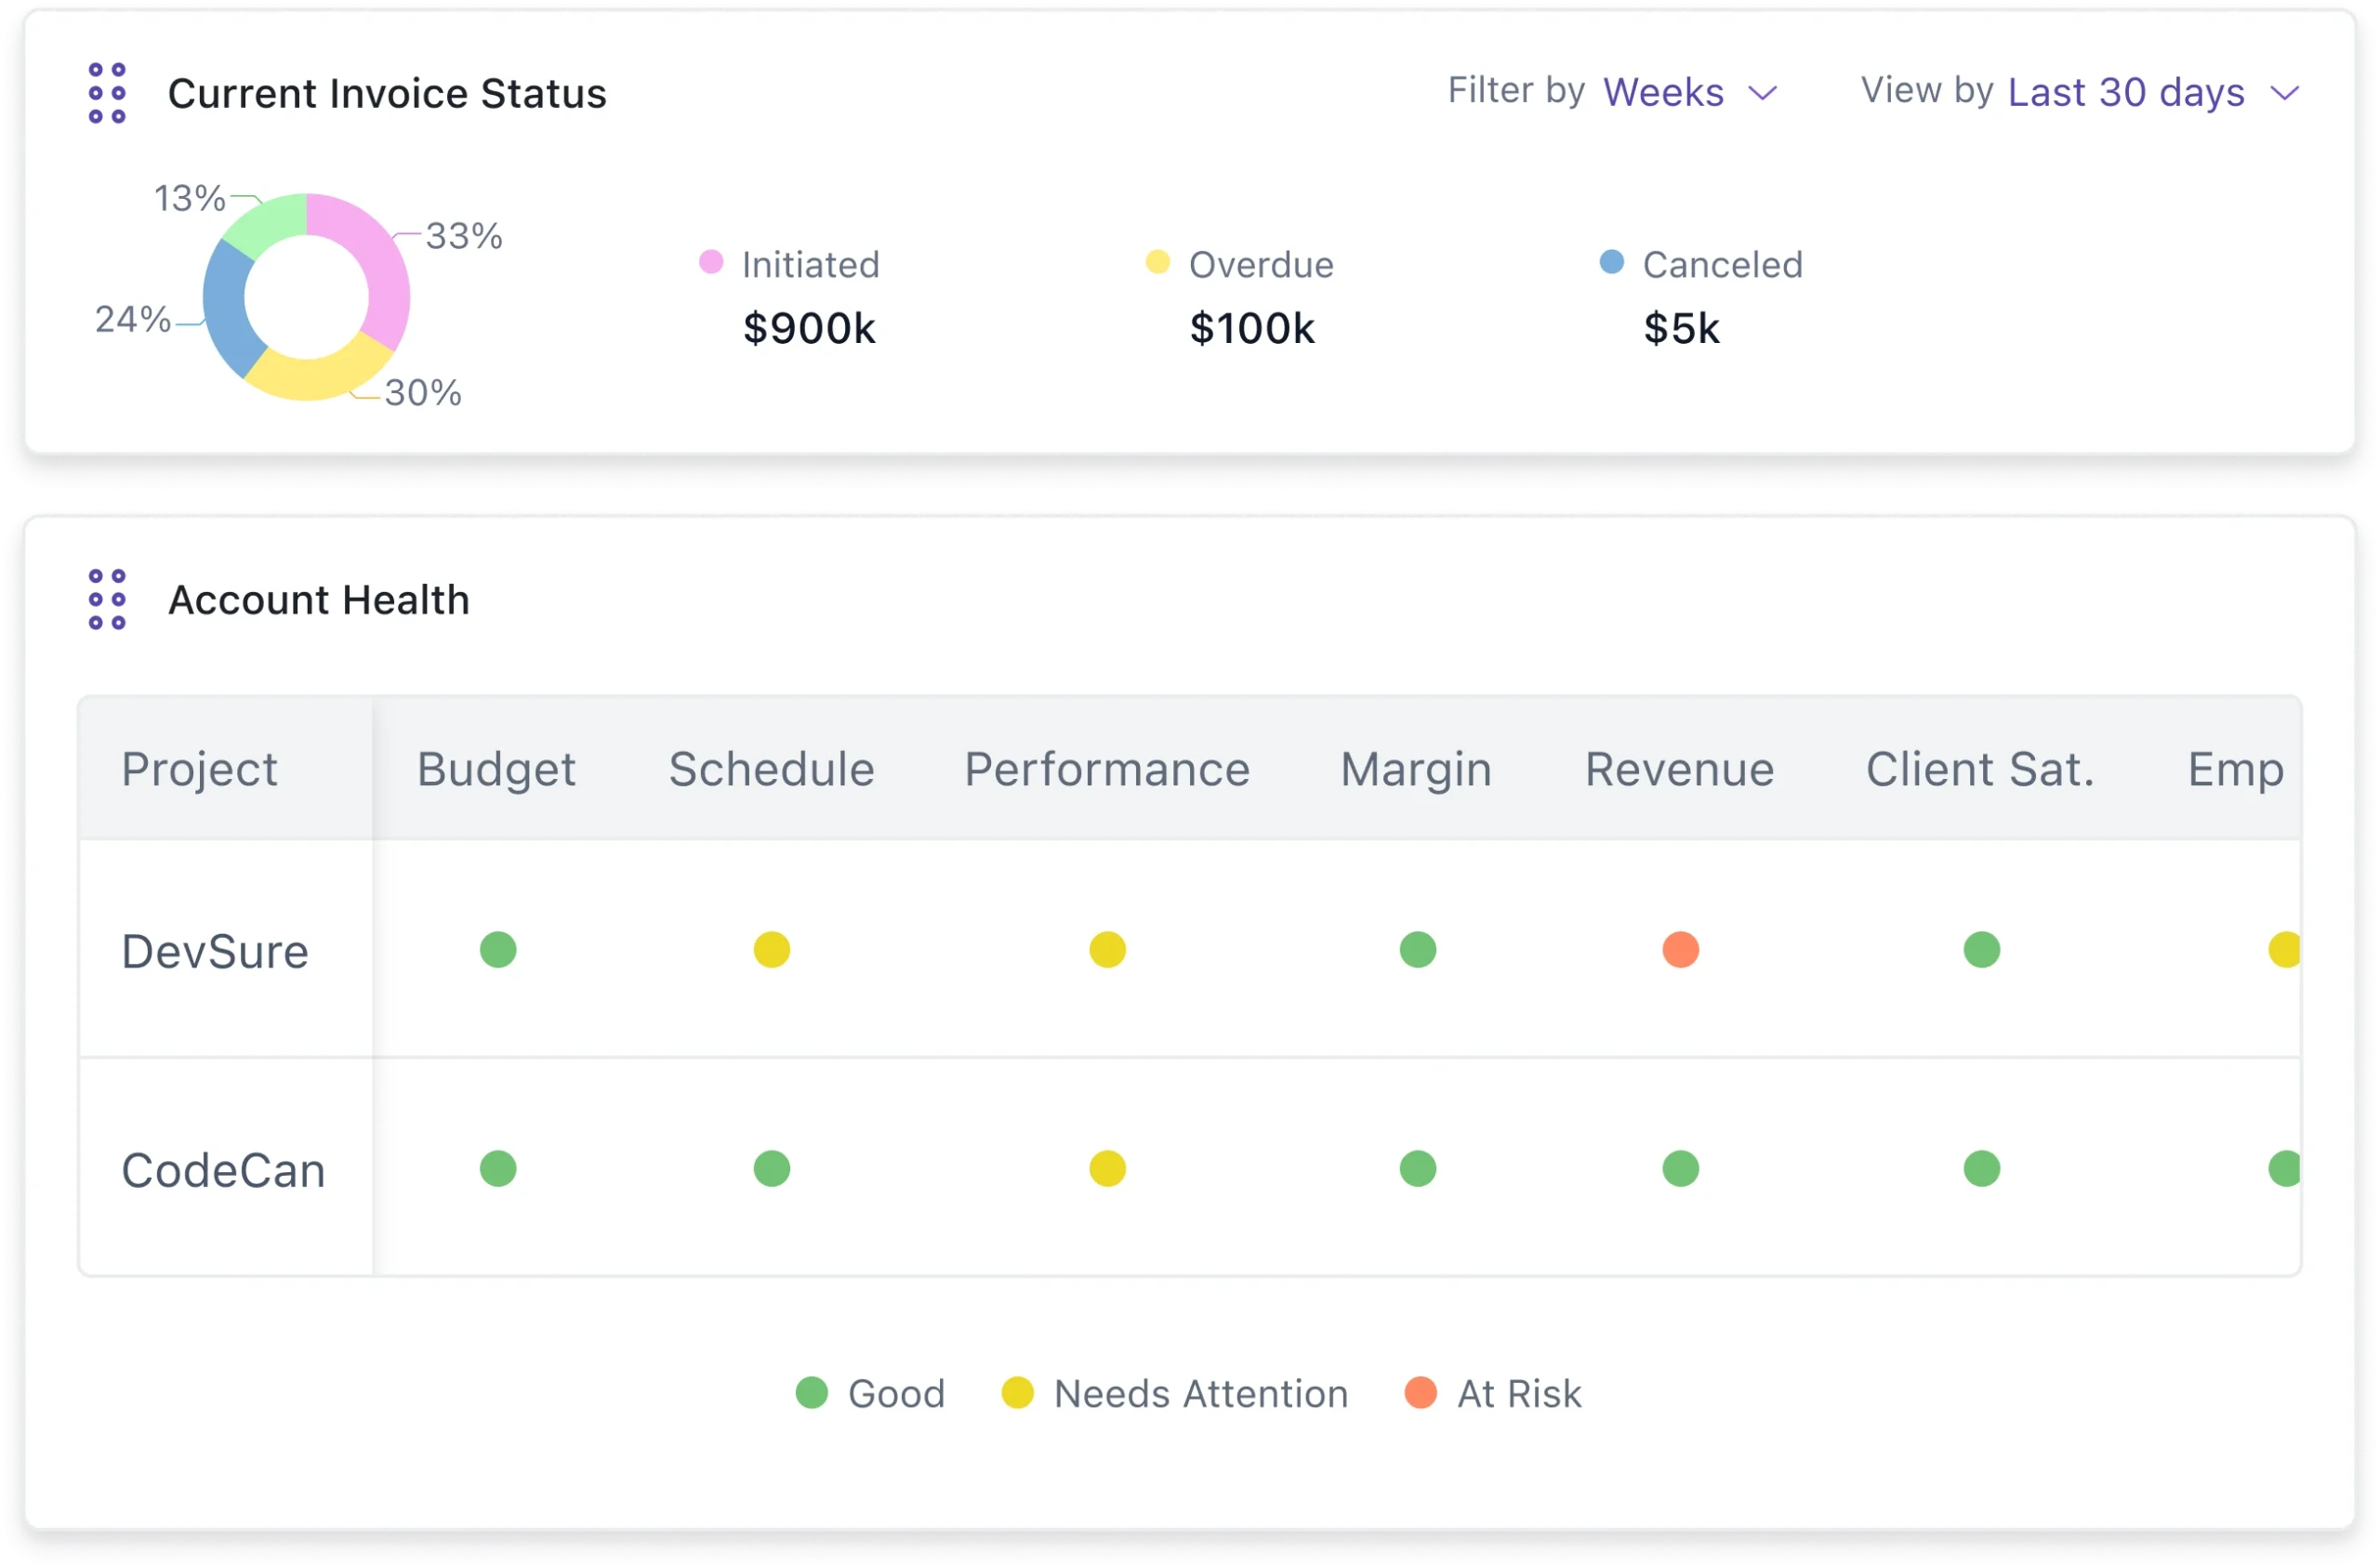Click the Budget column header
The image size is (2380, 1568).
click(496, 769)
